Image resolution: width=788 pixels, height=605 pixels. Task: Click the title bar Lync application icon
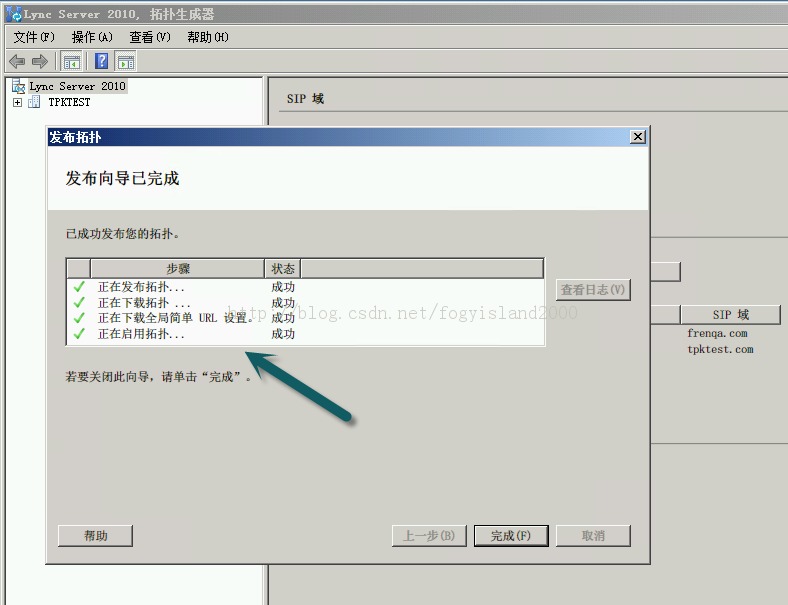tap(13, 14)
